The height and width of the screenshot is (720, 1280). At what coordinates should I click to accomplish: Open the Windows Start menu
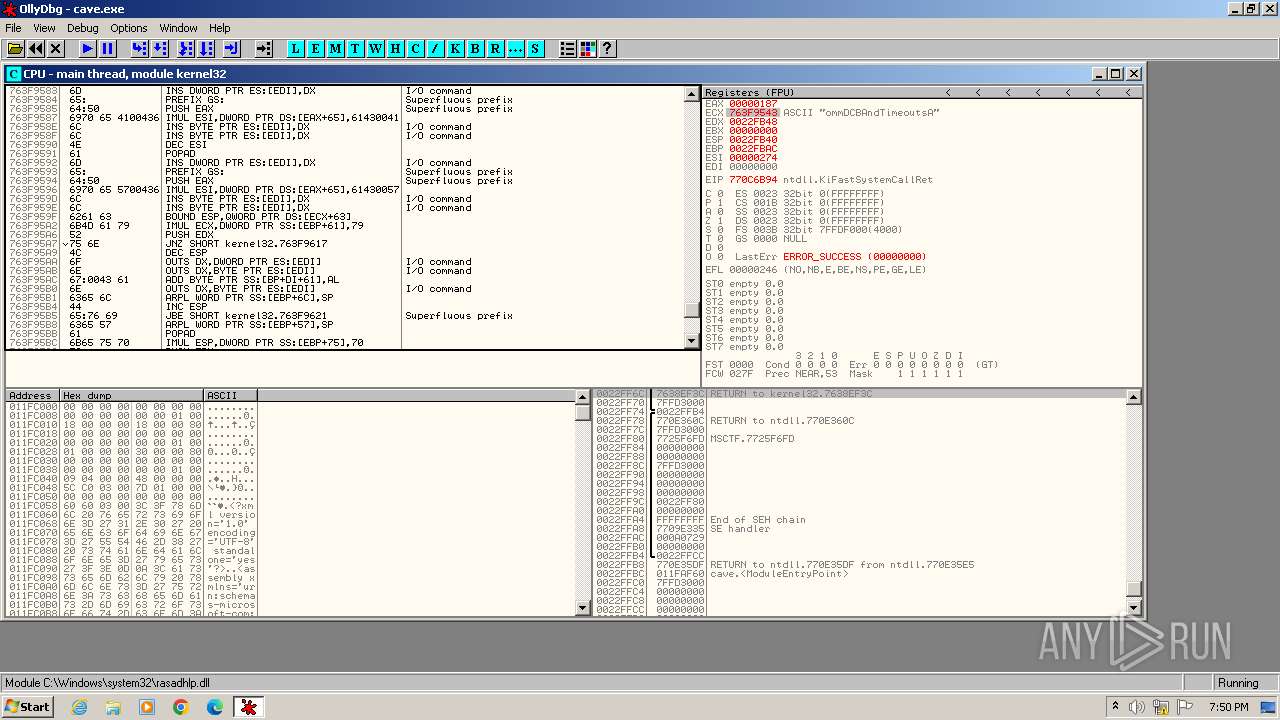click(x=27, y=707)
